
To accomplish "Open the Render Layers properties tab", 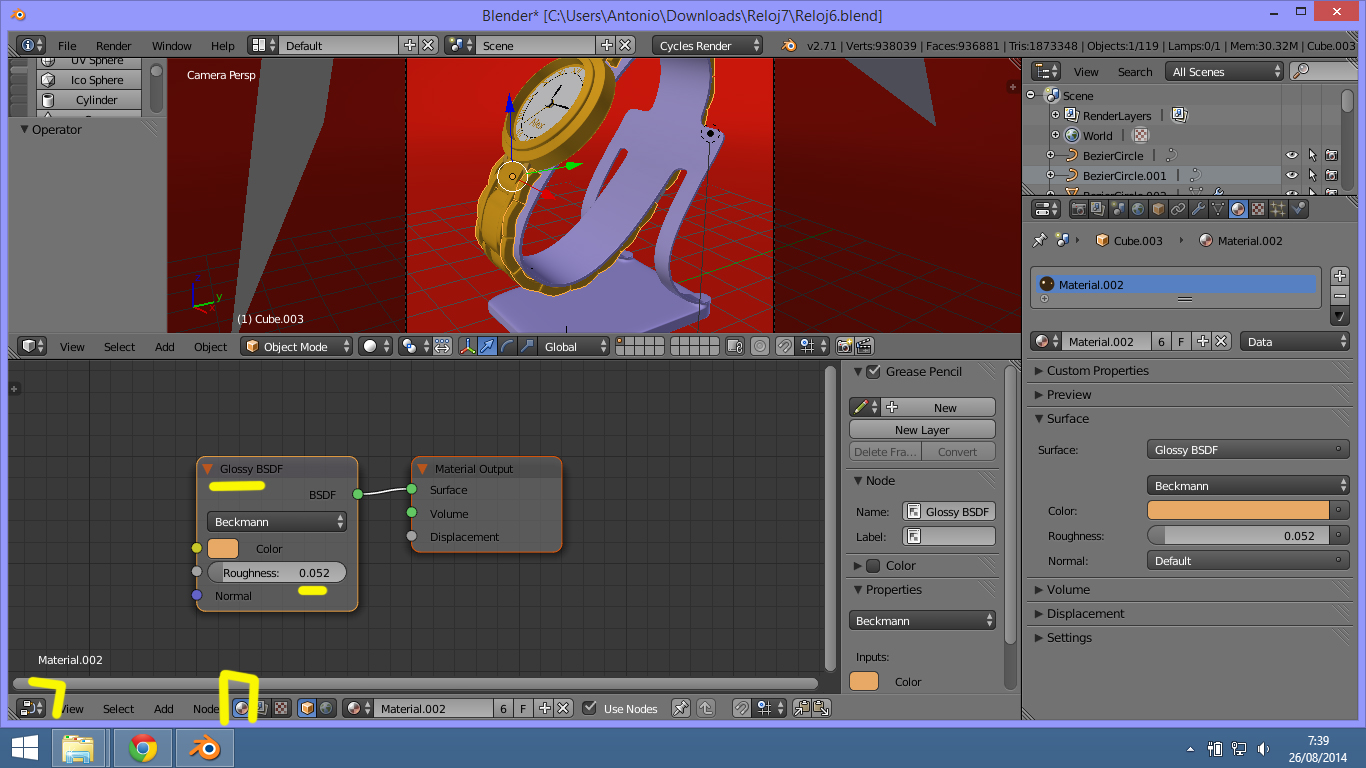I will (x=1098, y=209).
